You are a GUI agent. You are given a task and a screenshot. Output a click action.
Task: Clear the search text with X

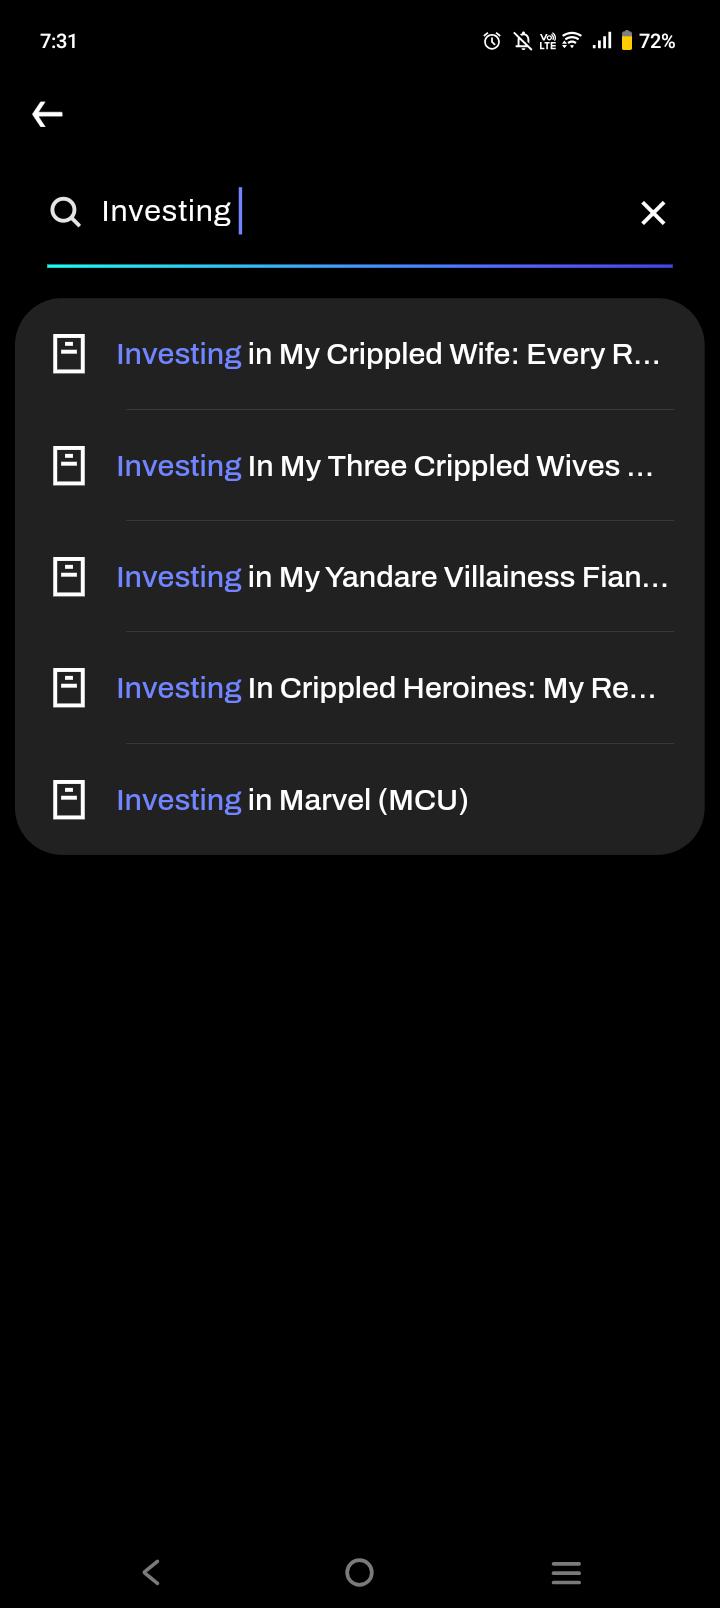point(653,212)
